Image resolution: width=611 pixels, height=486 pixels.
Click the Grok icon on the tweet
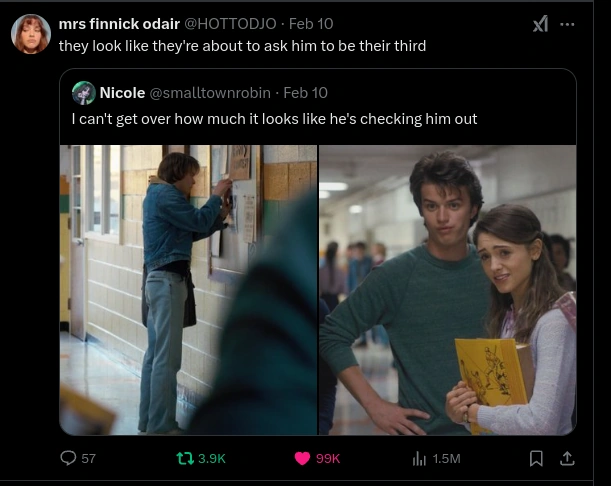540,24
